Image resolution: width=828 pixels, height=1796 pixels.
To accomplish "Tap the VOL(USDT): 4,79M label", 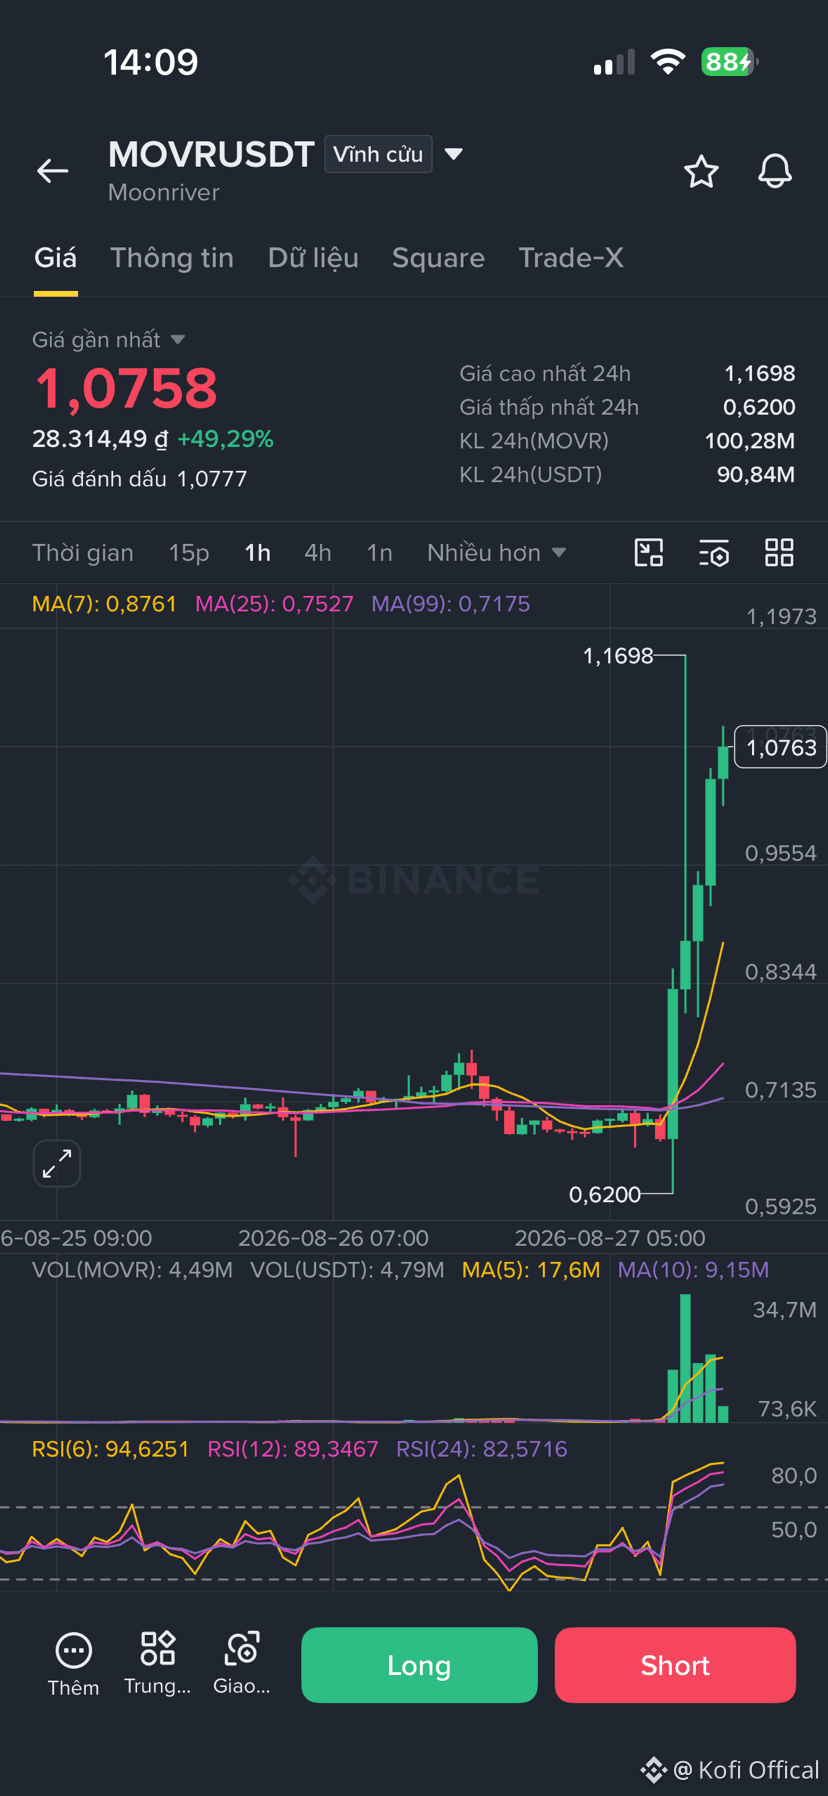I will click(347, 1270).
